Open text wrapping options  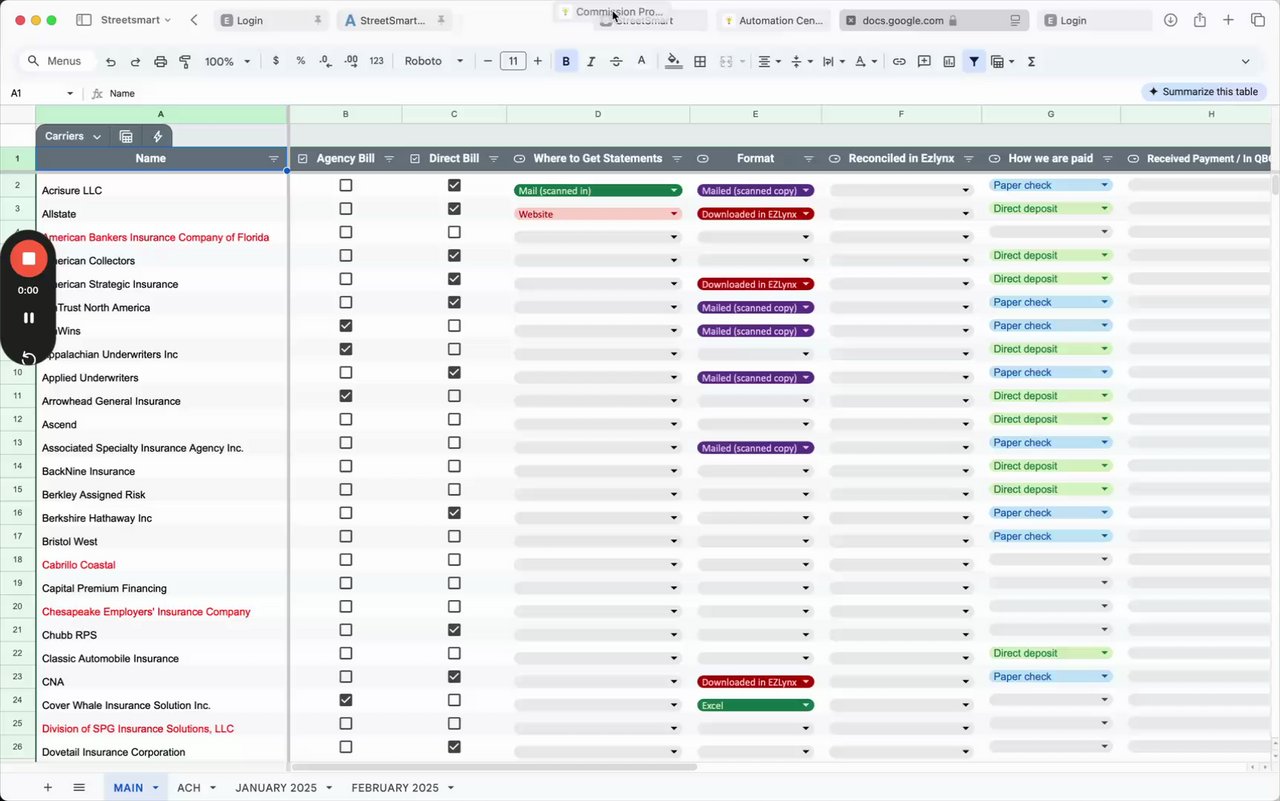(x=832, y=62)
